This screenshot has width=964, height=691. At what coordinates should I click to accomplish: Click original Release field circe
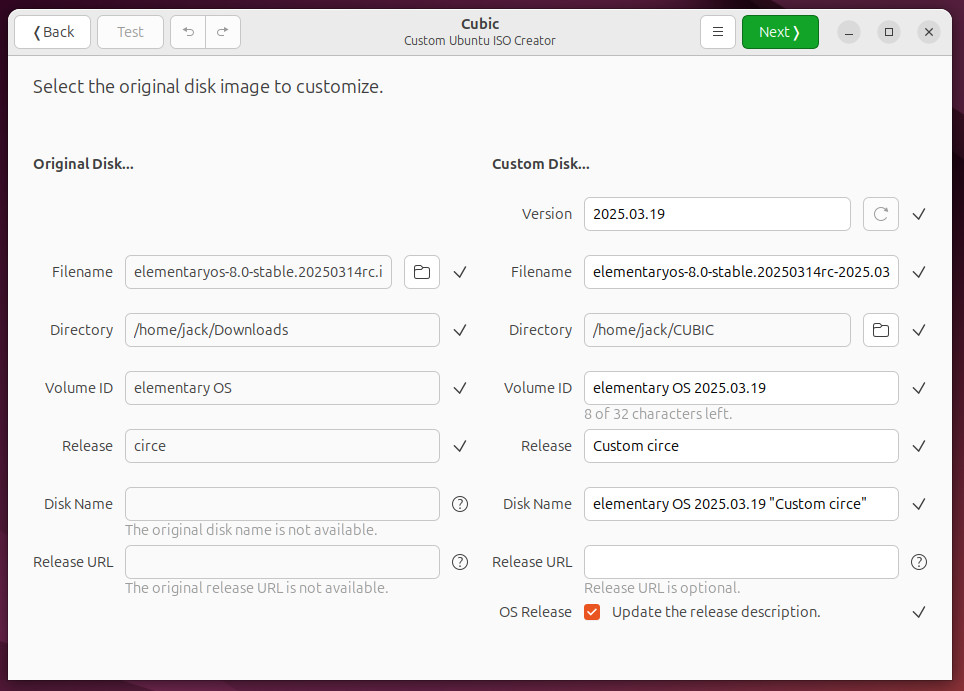click(x=282, y=446)
